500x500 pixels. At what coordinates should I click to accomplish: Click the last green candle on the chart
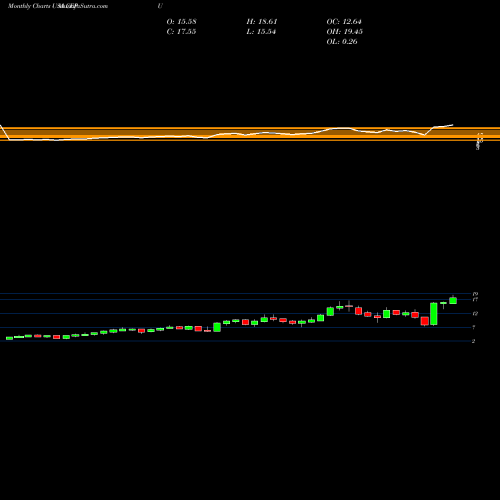pyautogui.click(x=453, y=301)
